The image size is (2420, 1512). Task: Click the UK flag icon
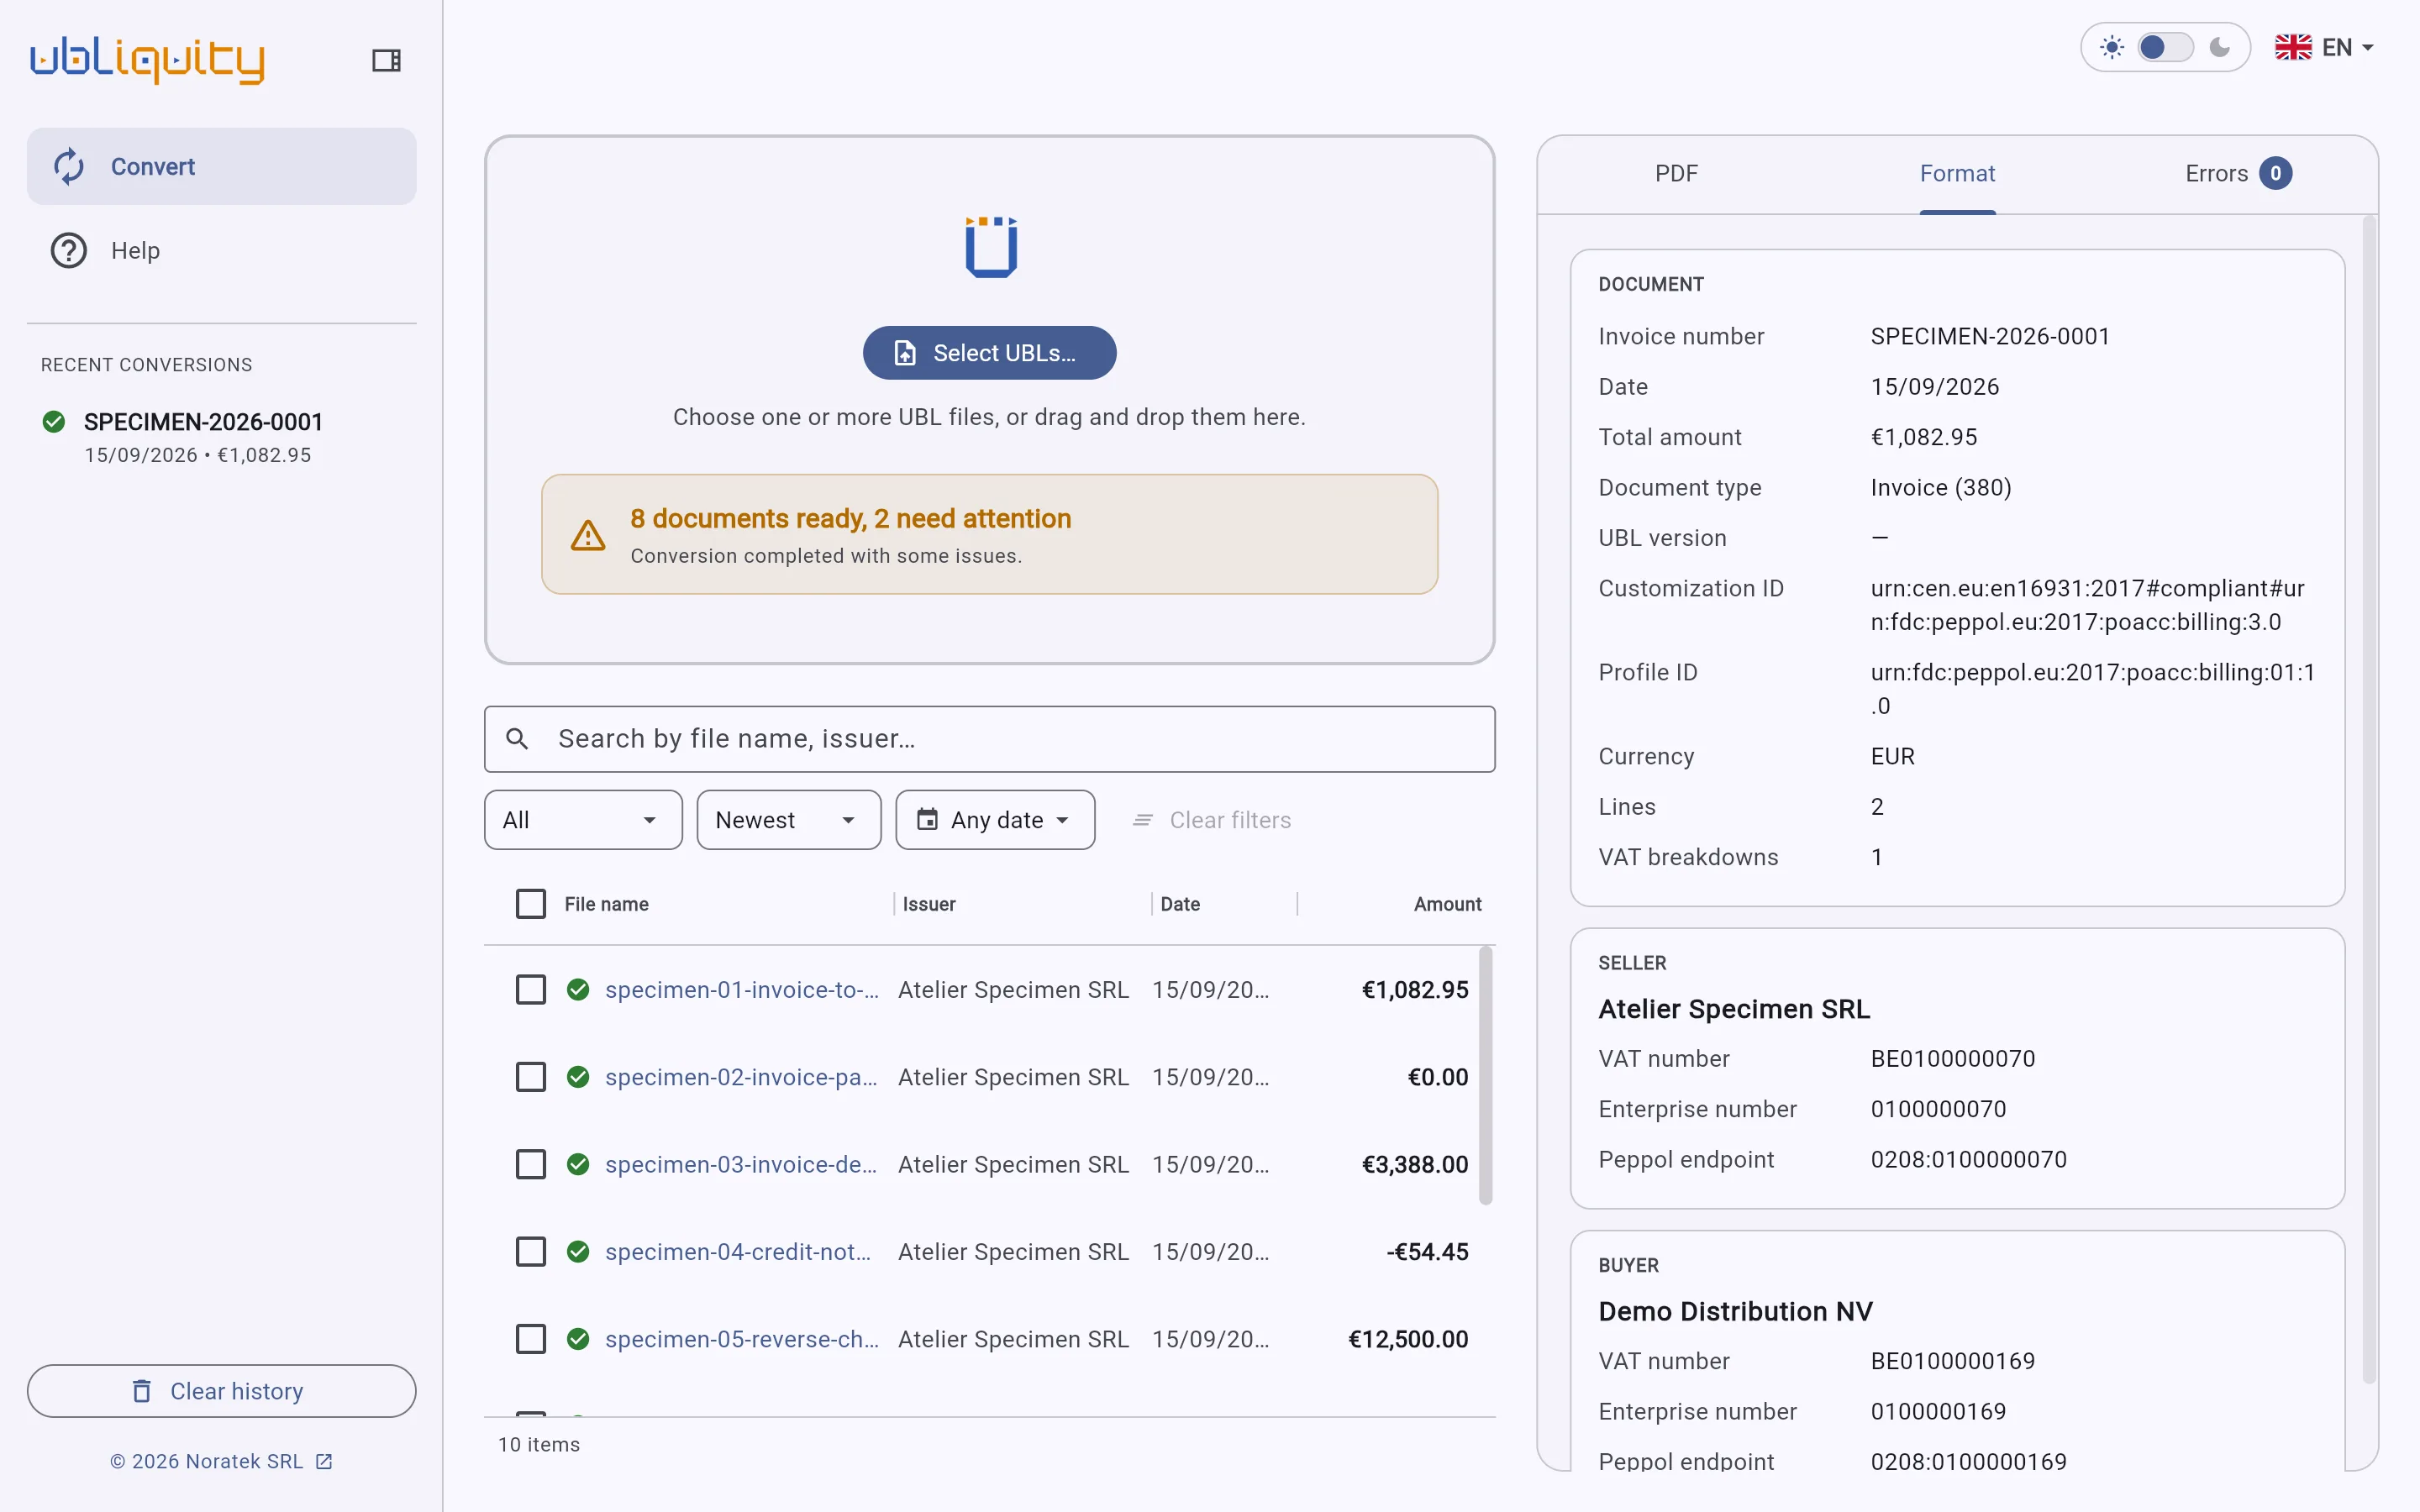tap(2293, 47)
